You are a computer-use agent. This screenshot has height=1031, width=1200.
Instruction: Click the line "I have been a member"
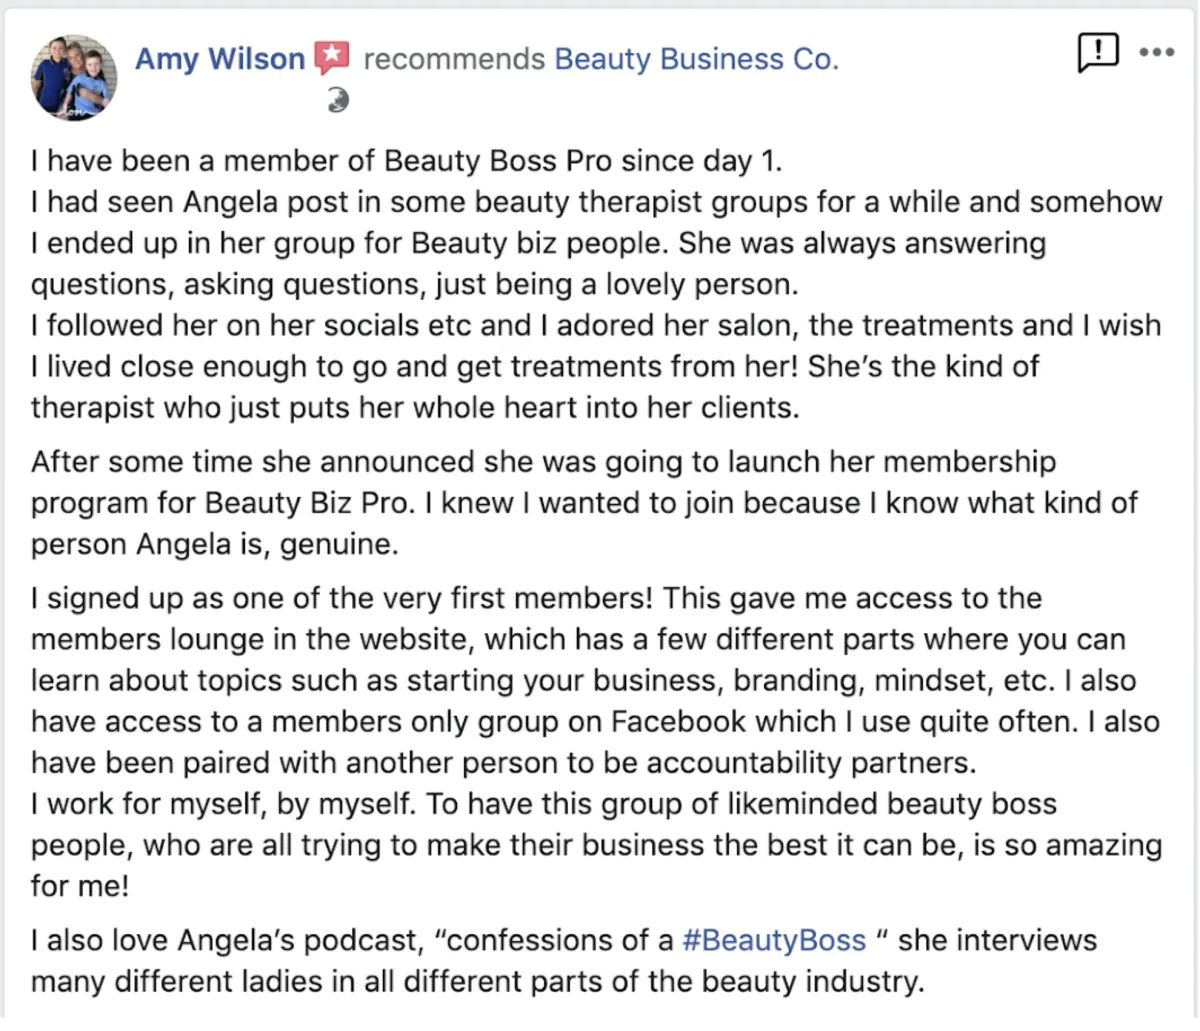(x=406, y=161)
